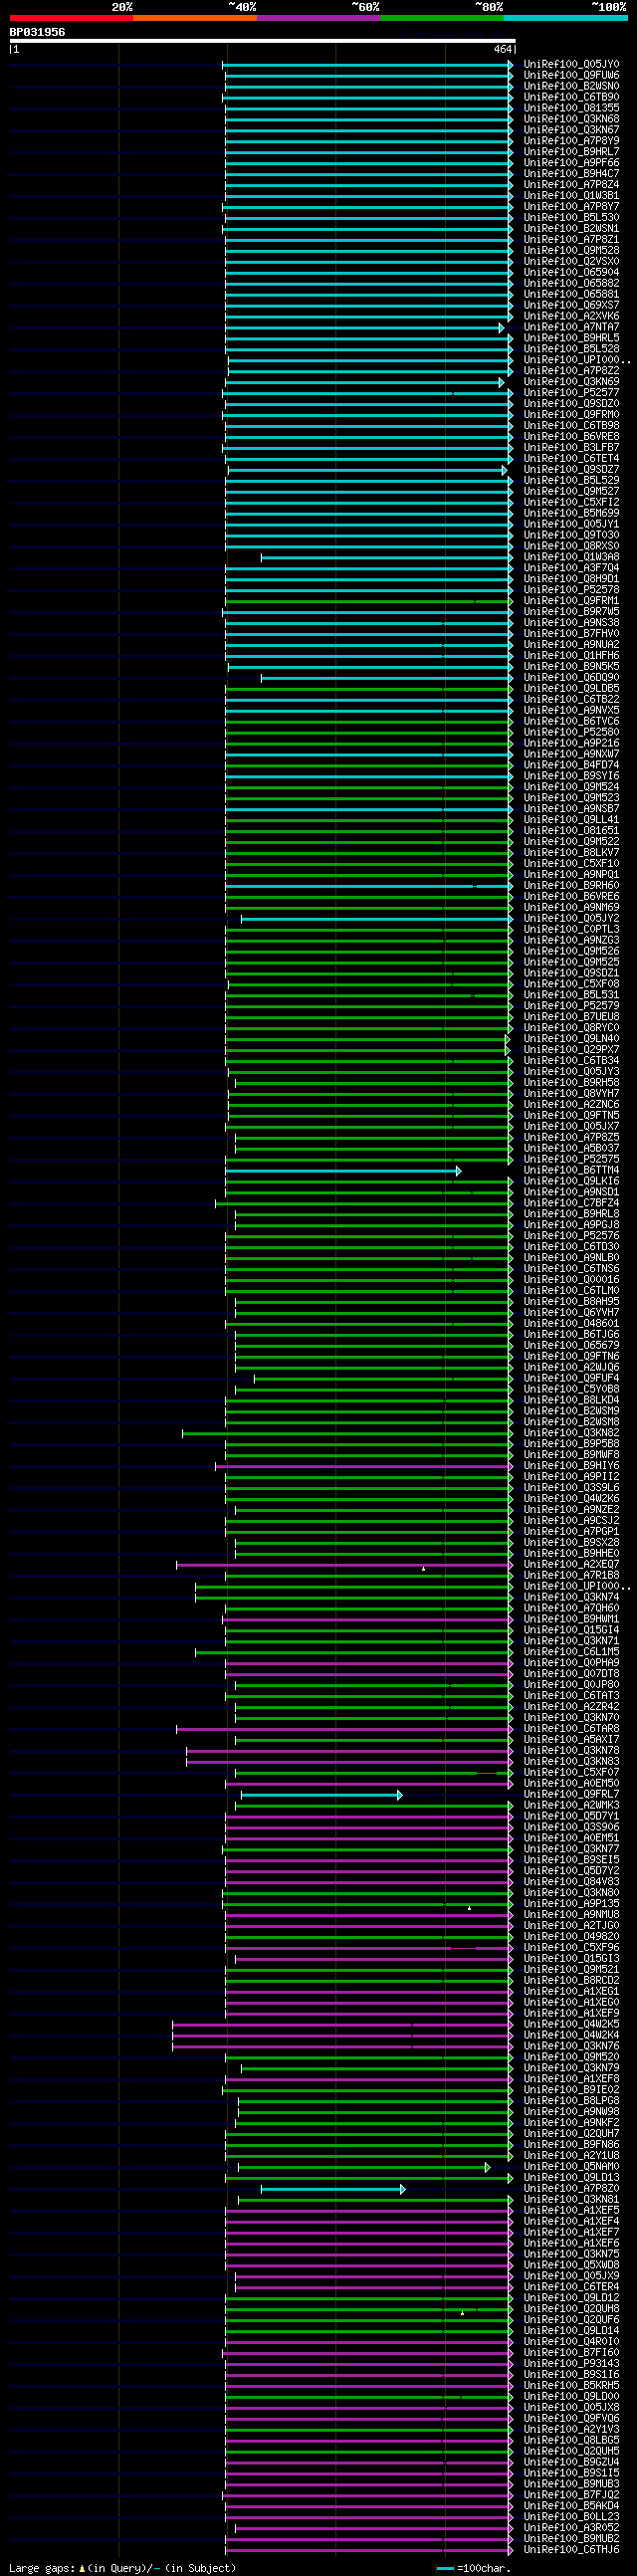Image resolution: width=637 pixels, height=2576 pixels.
Task: Select the UniRef100_C6TAR8 entry
Action: (571, 1729)
